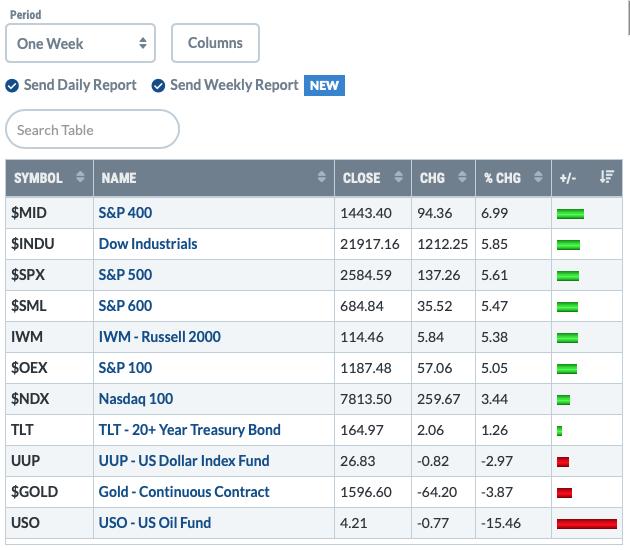Open the S&P 600 link
This screenshot has height=550, width=630.
point(125,306)
